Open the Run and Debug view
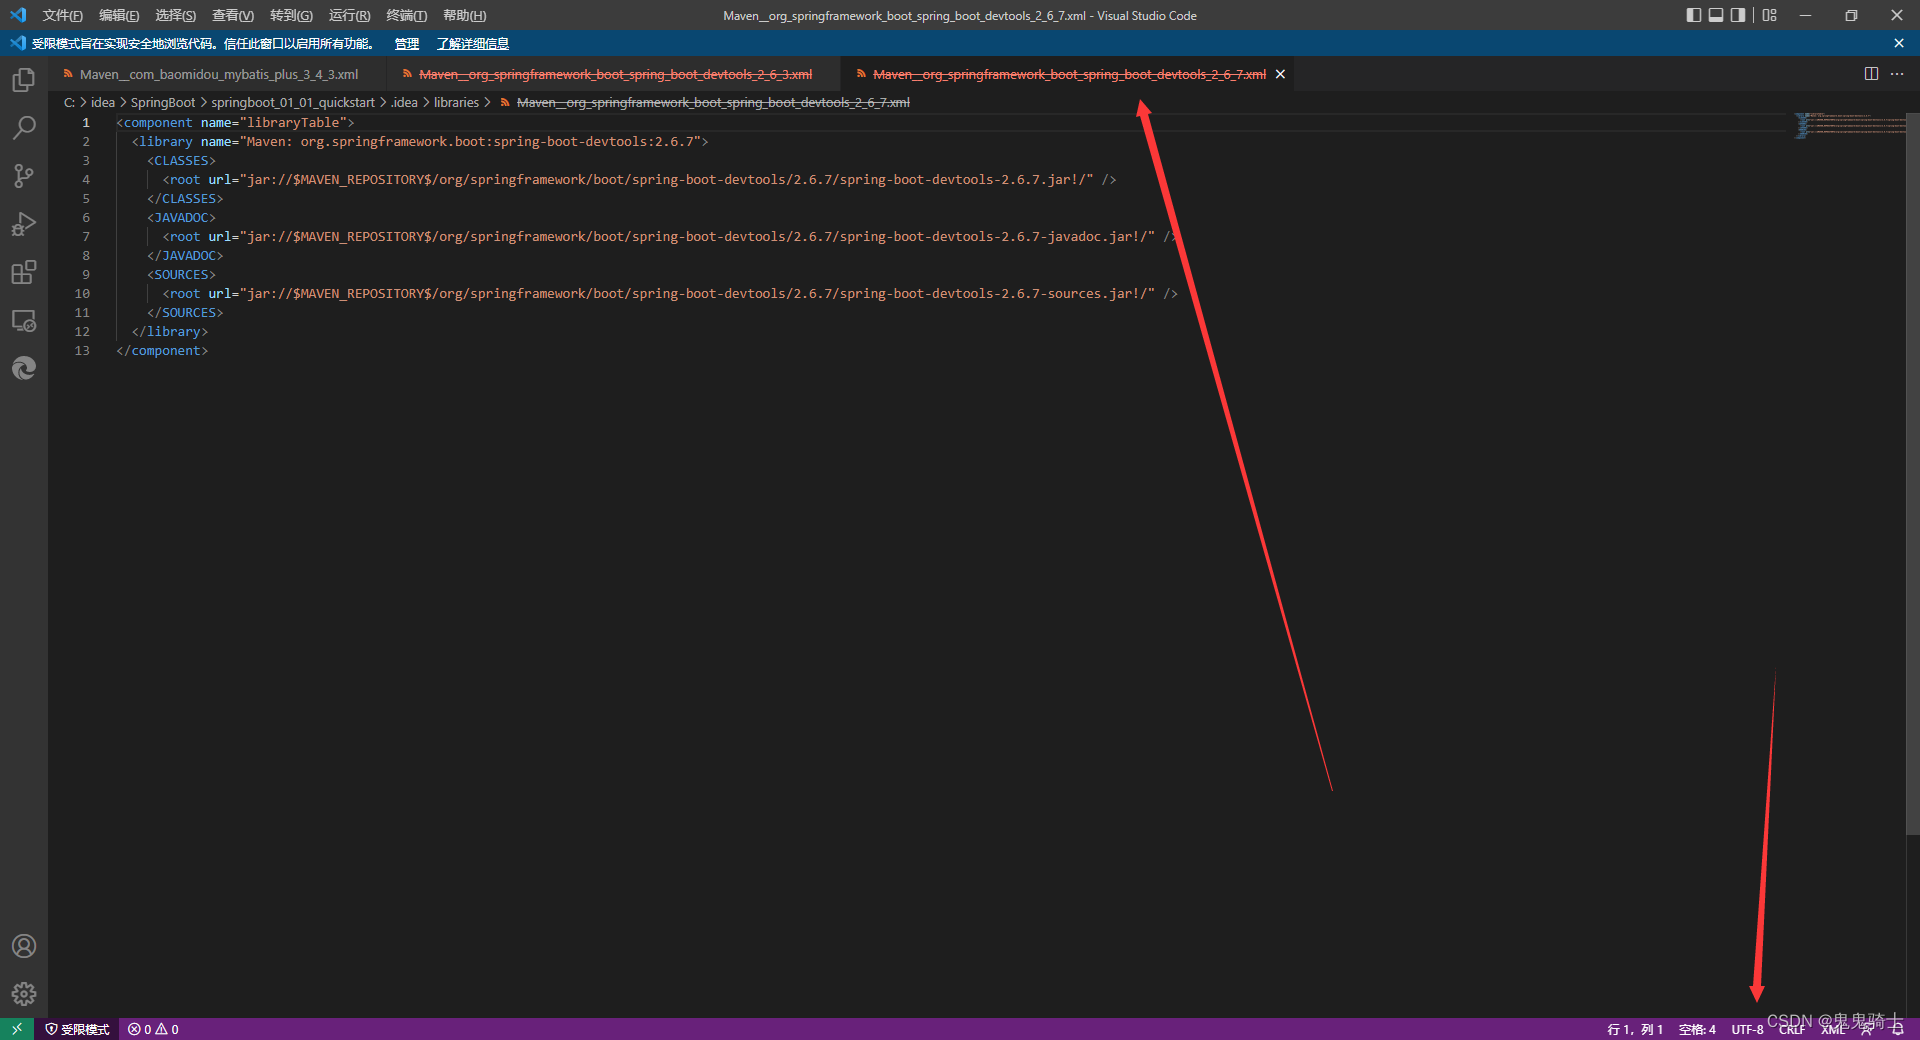1920x1040 pixels. 24,224
